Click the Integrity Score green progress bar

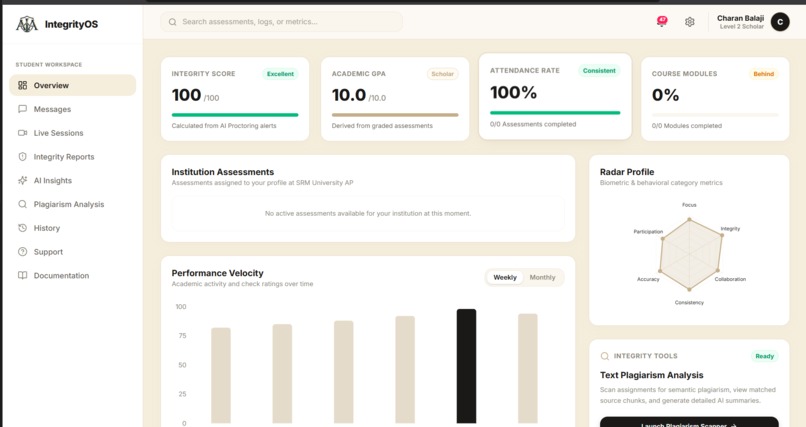235,115
